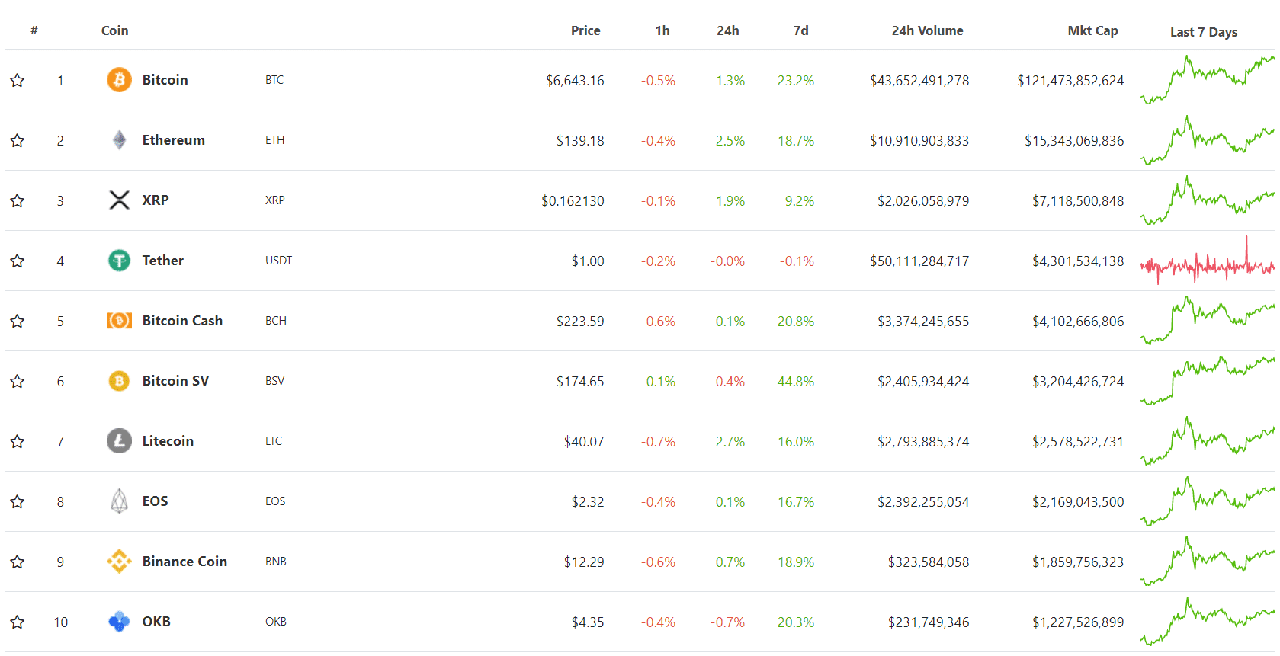Open OKB's 7-day sparkline chart
1280x656 pixels.
[x=1207, y=621]
